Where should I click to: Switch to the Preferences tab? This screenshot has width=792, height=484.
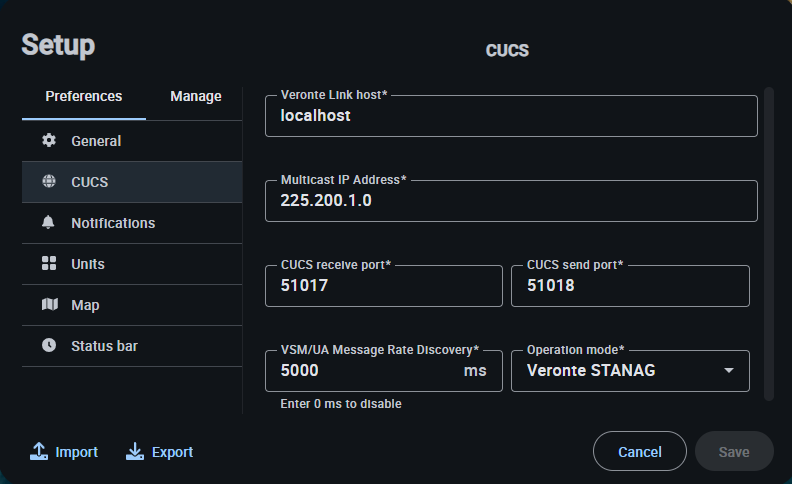[x=84, y=97]
